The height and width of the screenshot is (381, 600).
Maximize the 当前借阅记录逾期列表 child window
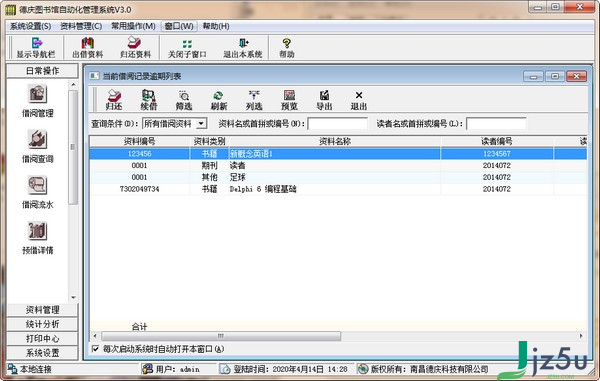coord(554,76)
